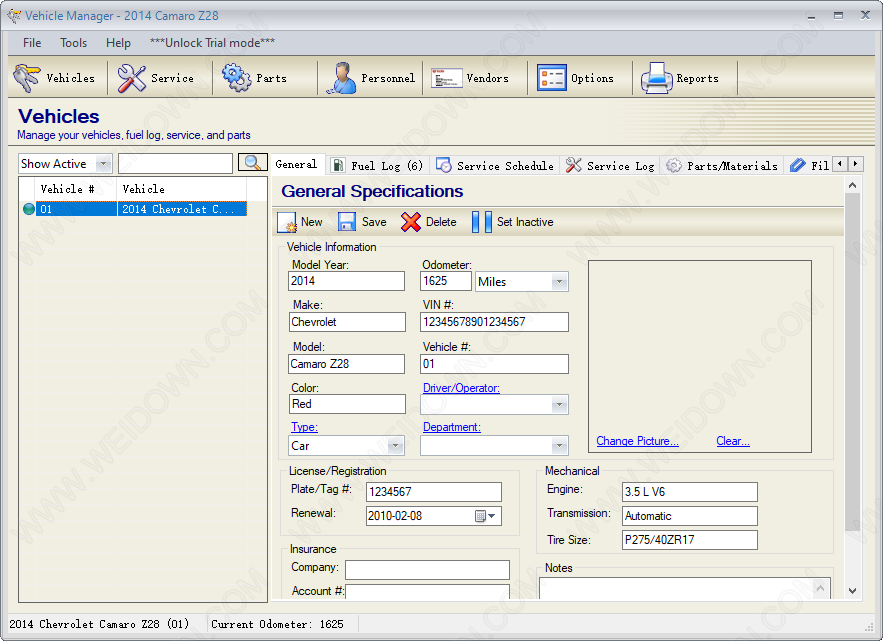The width and height of the screenshot is (883, 641).
Task: Click the Vehicle Manager app title icon
Action: point(14,16)
